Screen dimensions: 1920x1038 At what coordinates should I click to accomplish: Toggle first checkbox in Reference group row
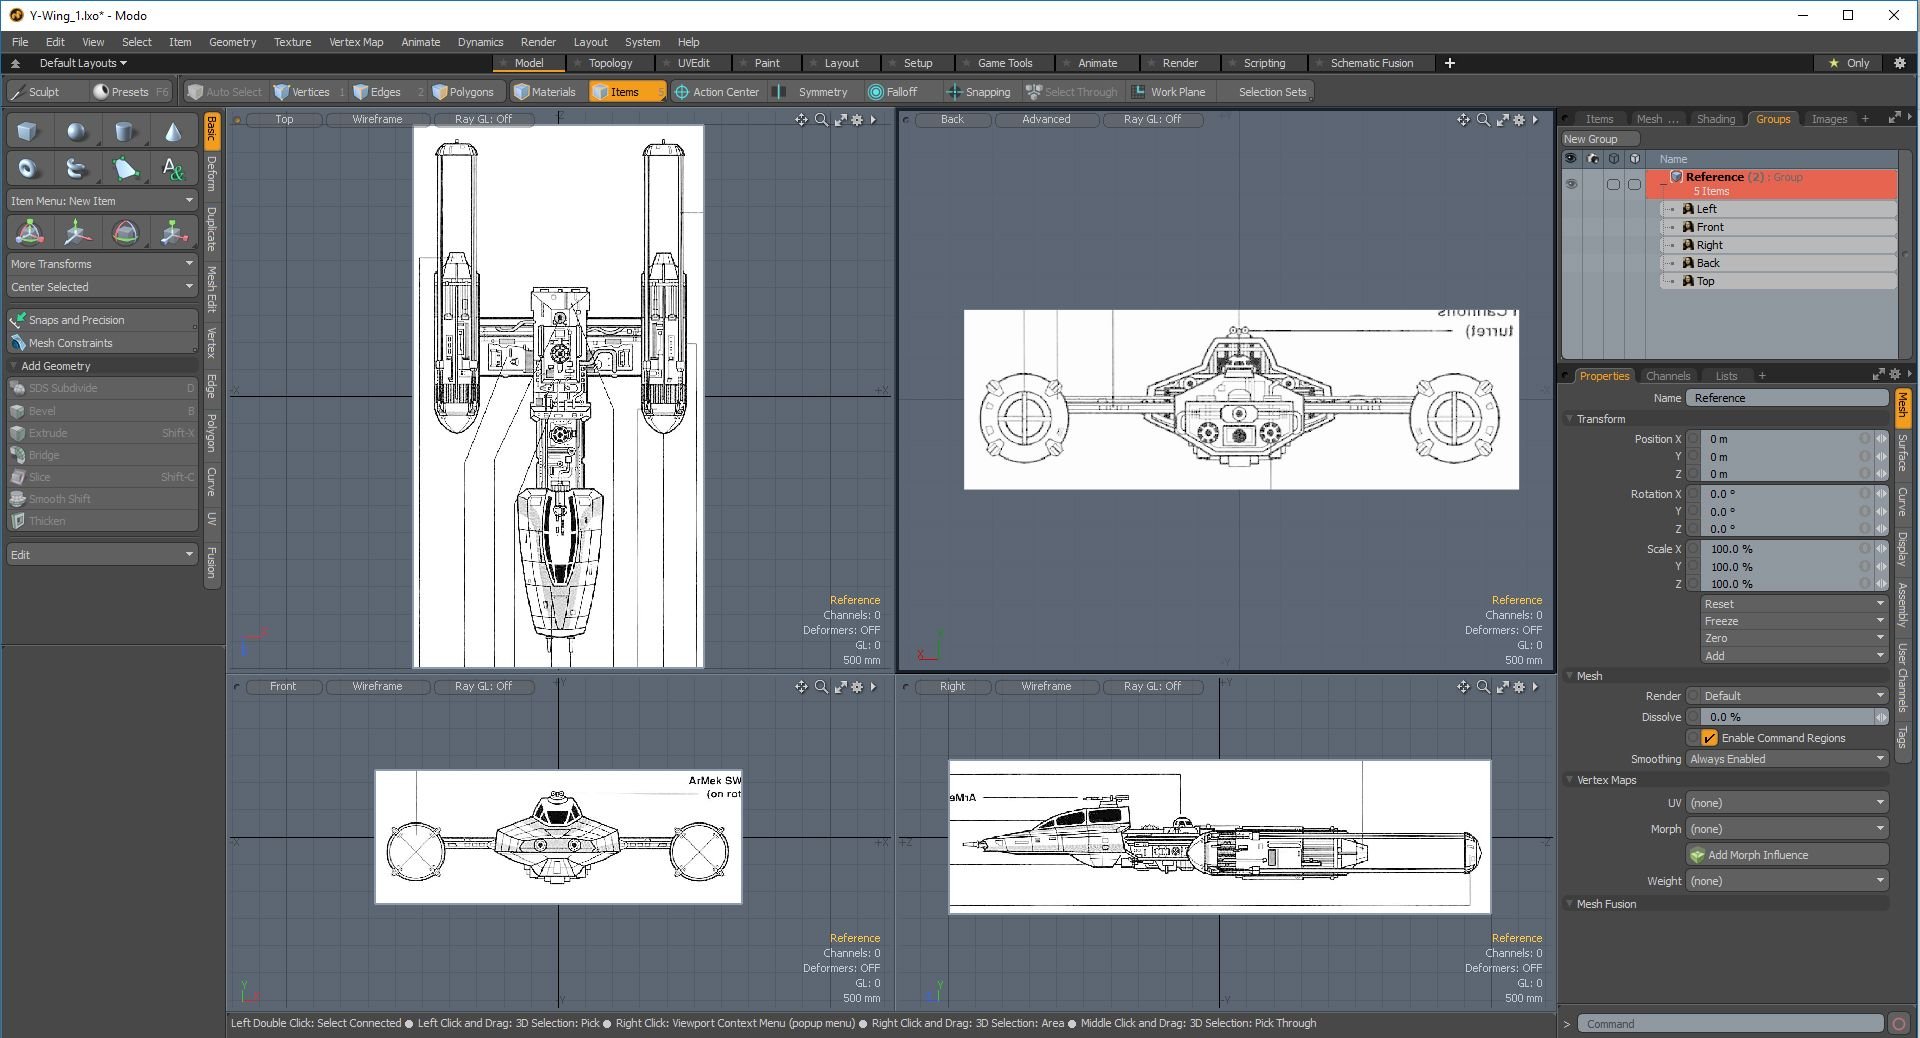1612,184
